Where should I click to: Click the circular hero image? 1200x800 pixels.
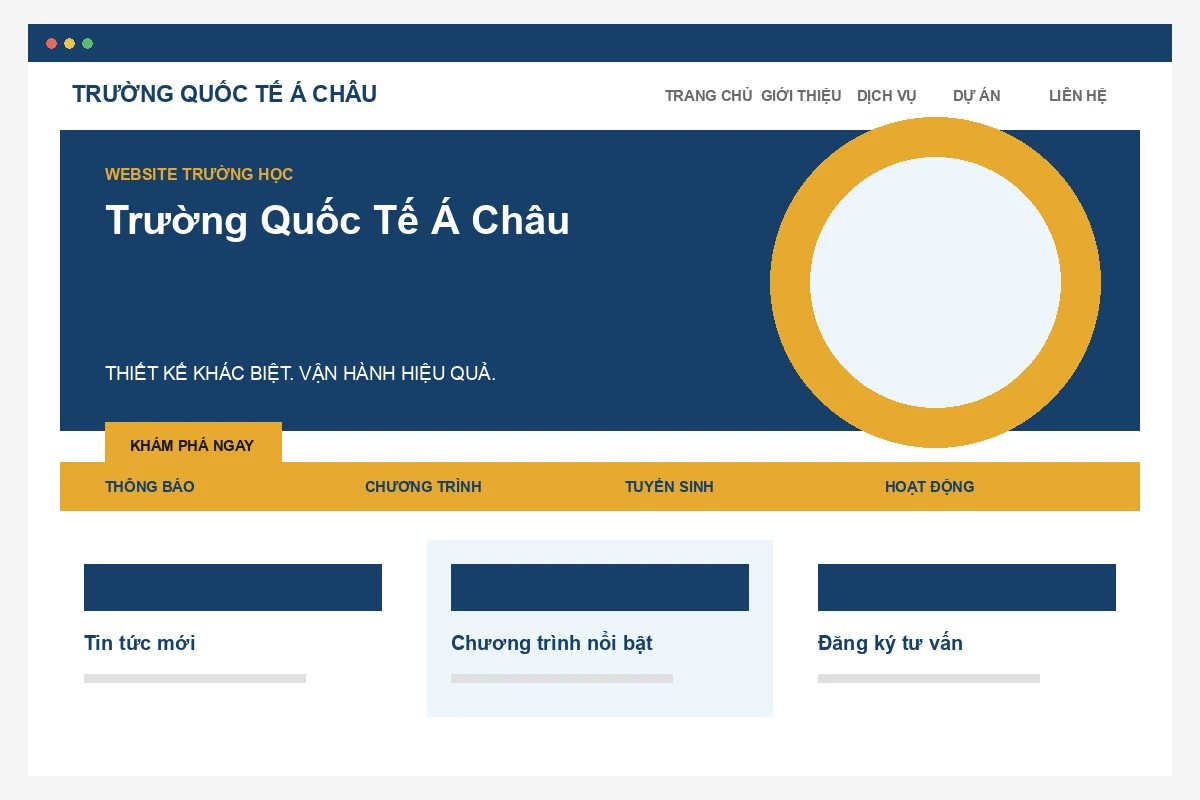(935, 283)
